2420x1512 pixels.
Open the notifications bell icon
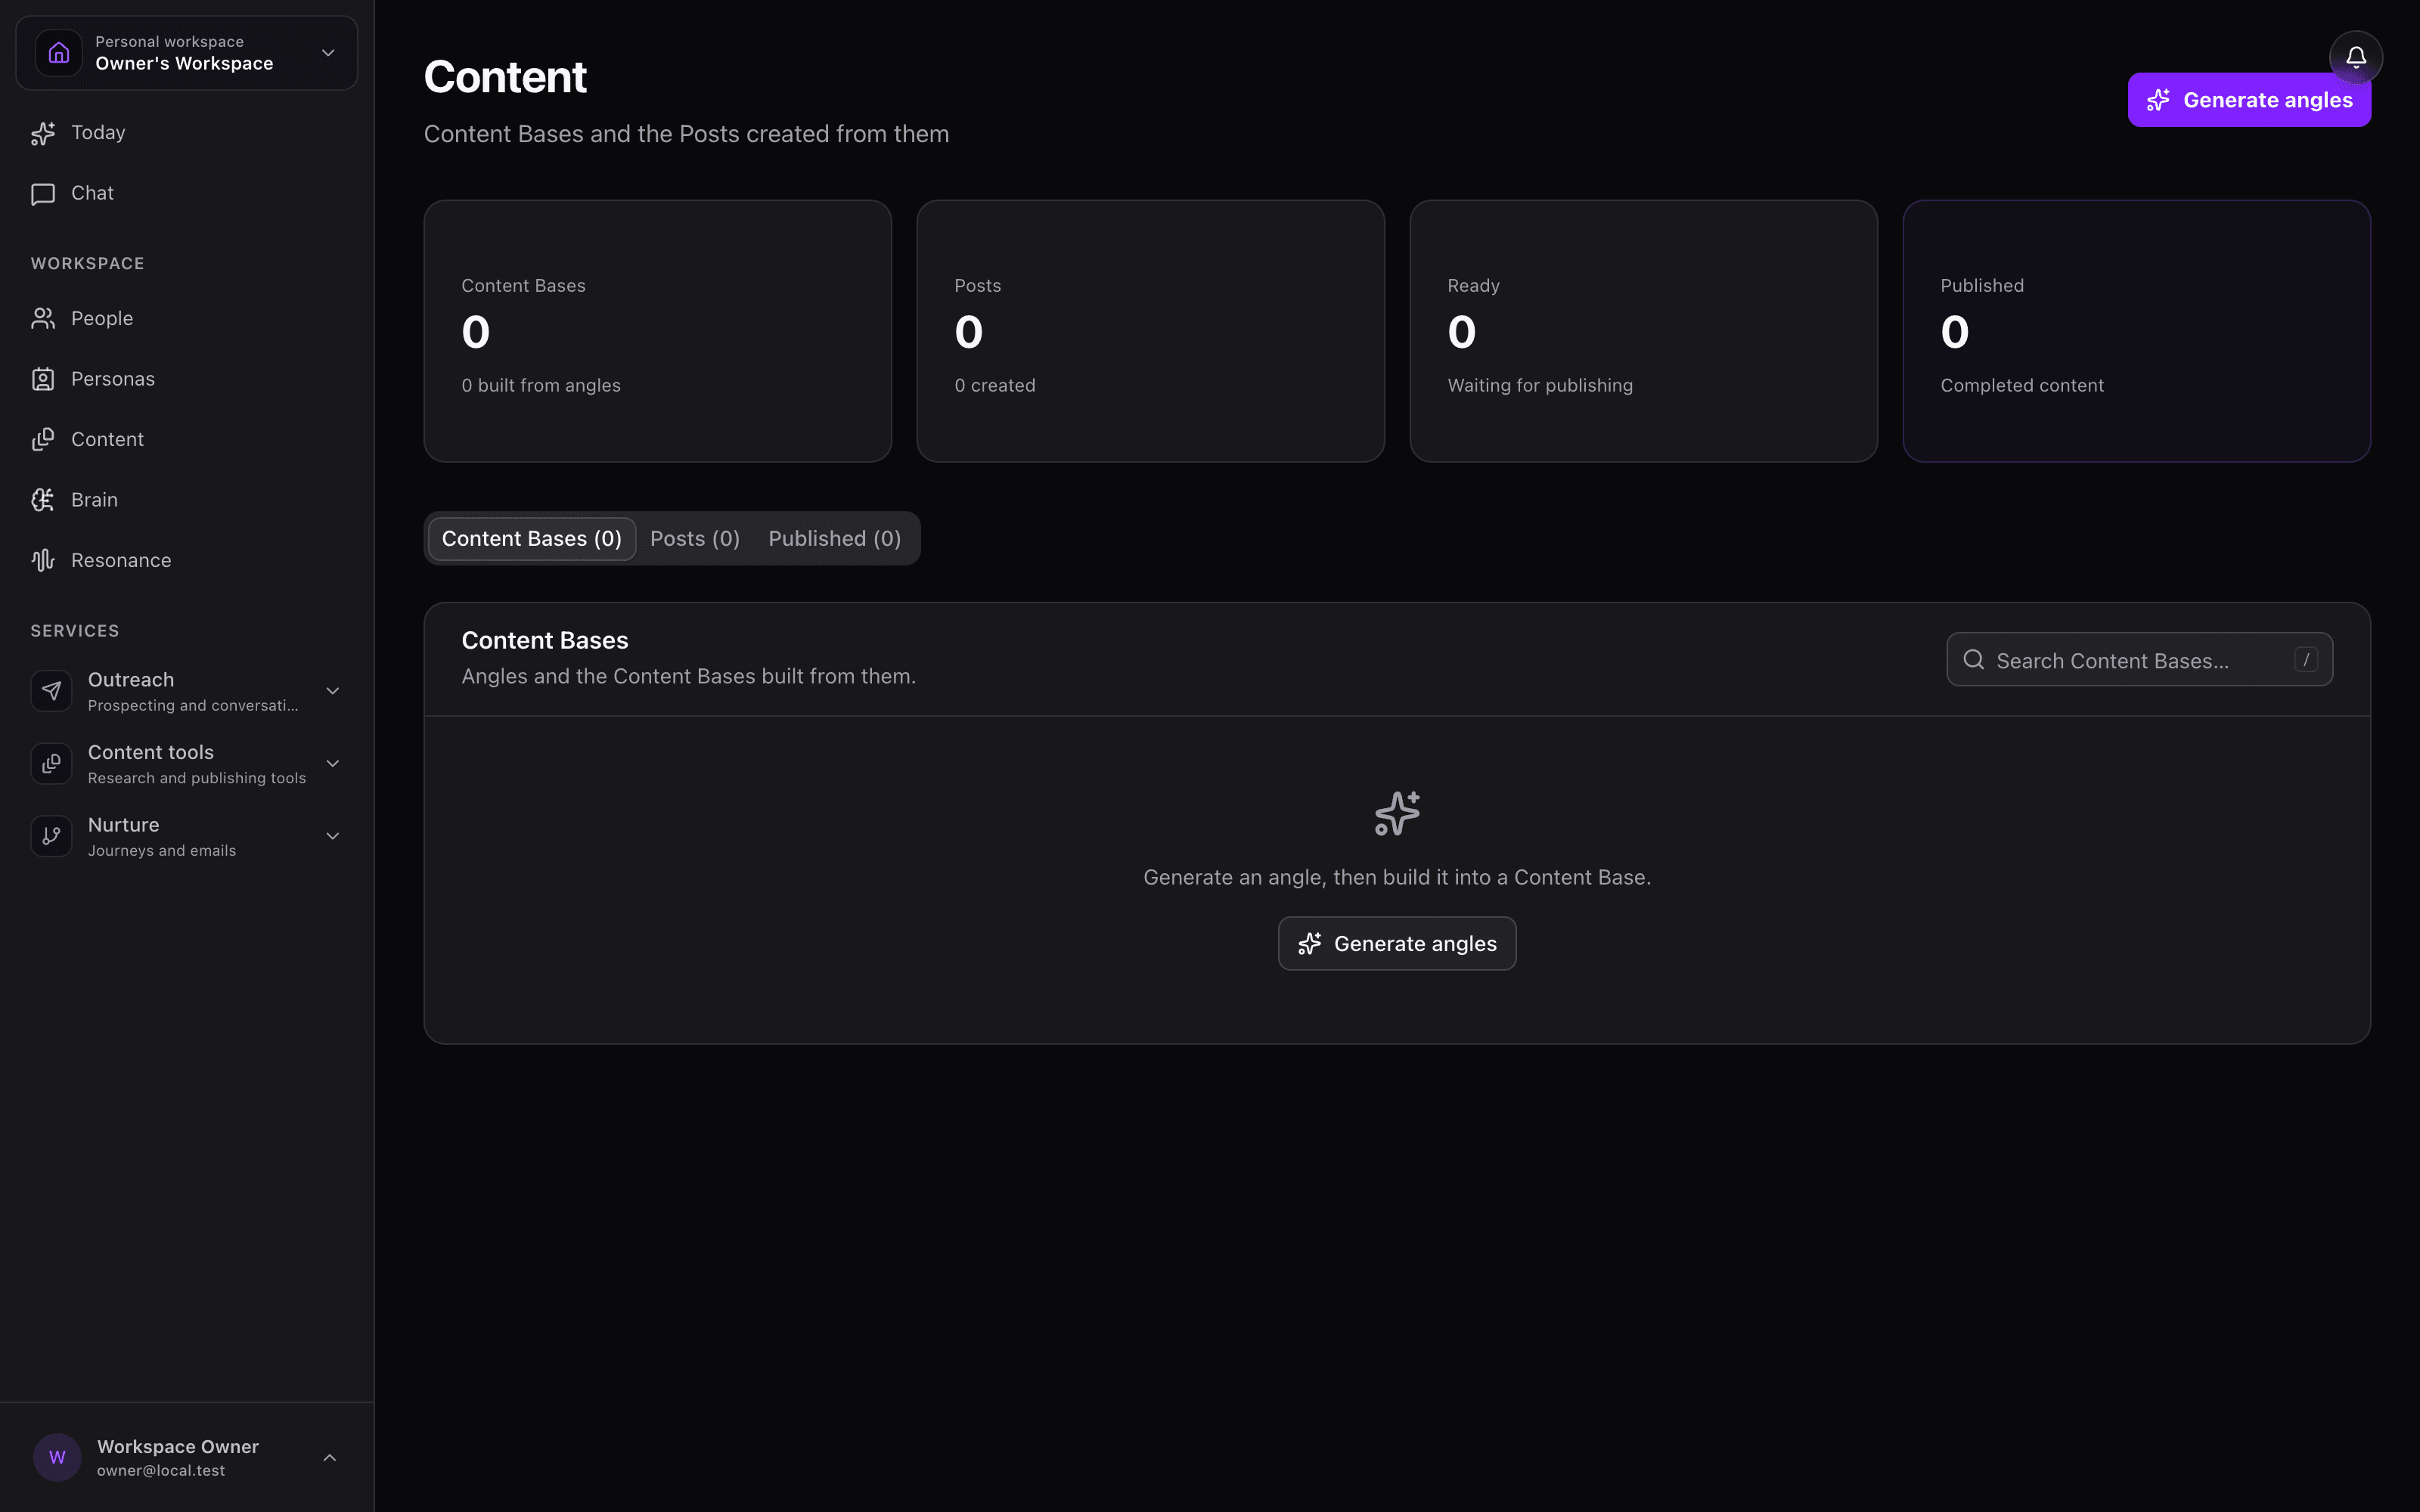tap(2355, 57)
